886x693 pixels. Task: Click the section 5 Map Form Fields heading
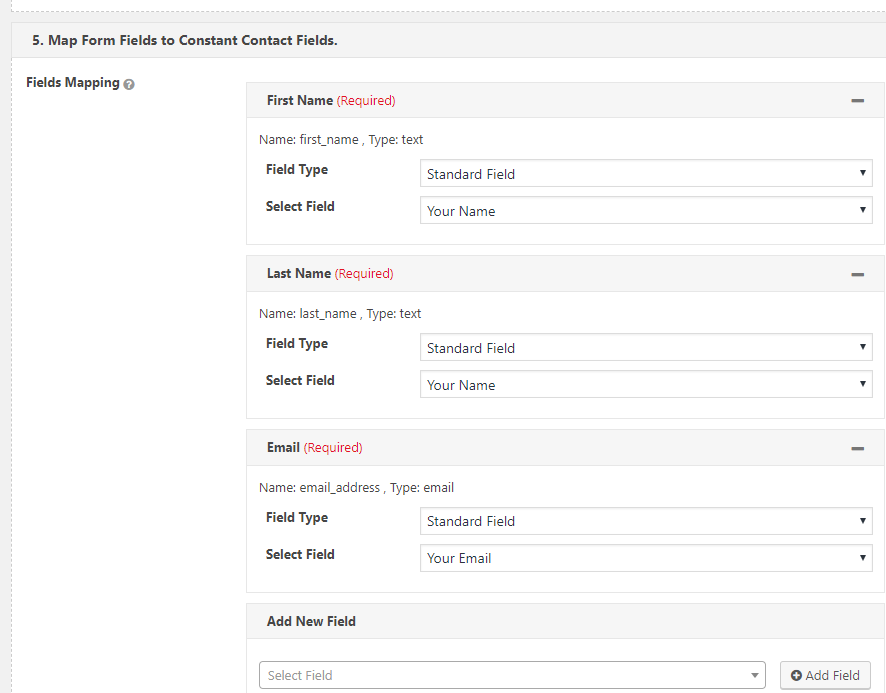point(185,40)
